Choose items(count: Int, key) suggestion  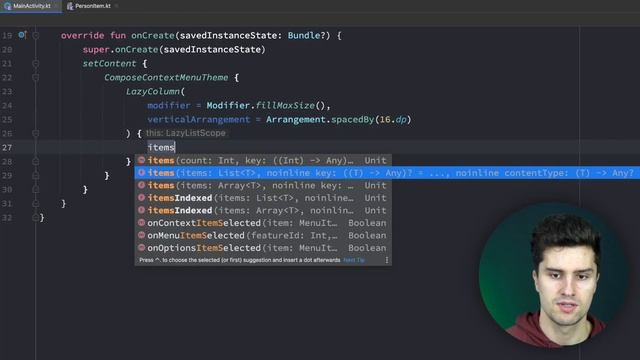(x=263, y=160)
